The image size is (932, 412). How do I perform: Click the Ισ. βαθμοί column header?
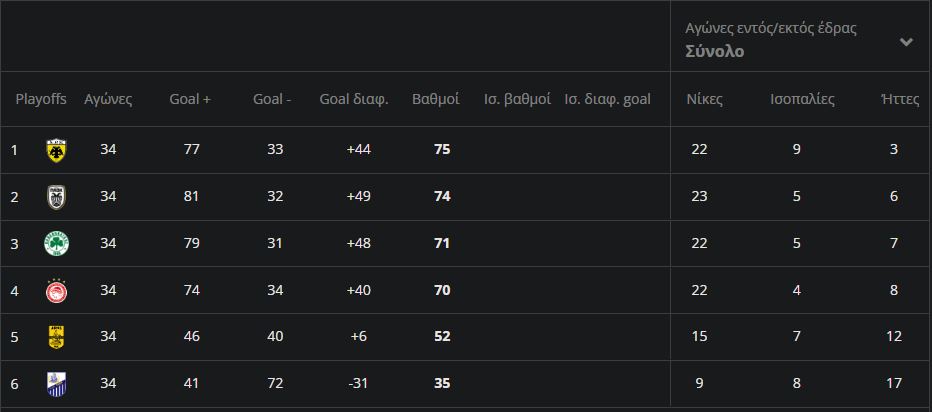pyautogui.click(x=517, y=99)
